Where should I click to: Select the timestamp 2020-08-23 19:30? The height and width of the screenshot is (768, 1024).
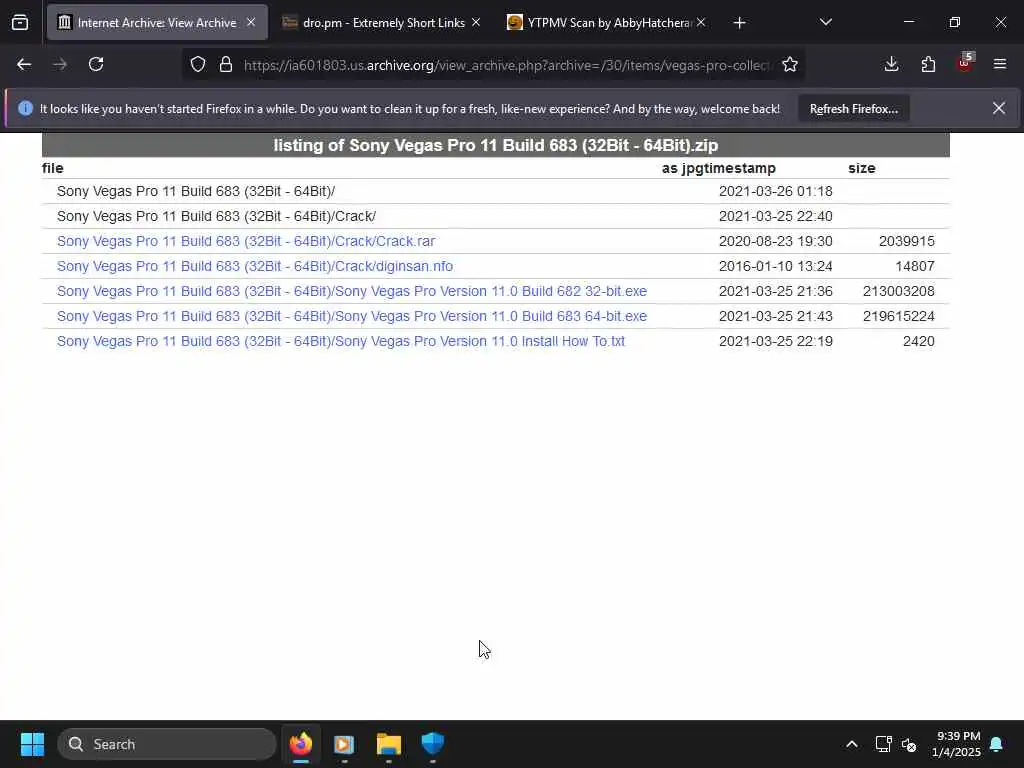point(775,241)
